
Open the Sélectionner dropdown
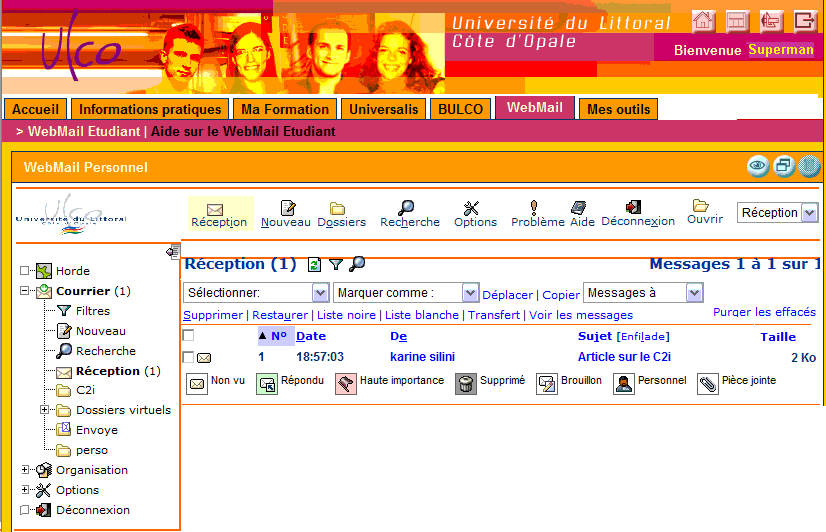tap(256, 292)
